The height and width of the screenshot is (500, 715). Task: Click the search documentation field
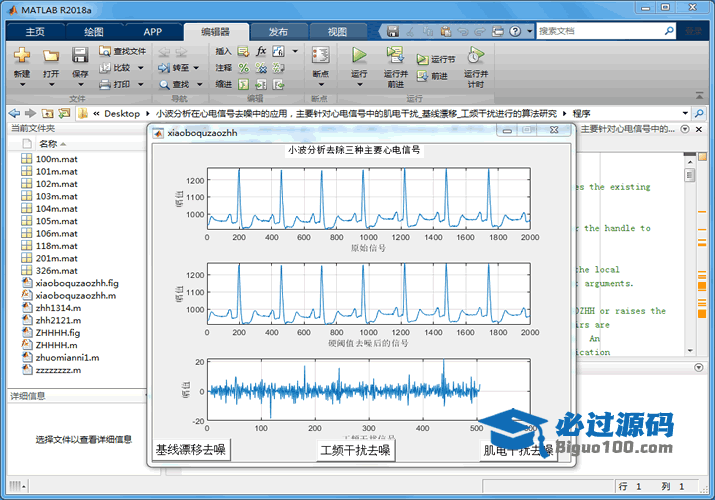(600, 31)
